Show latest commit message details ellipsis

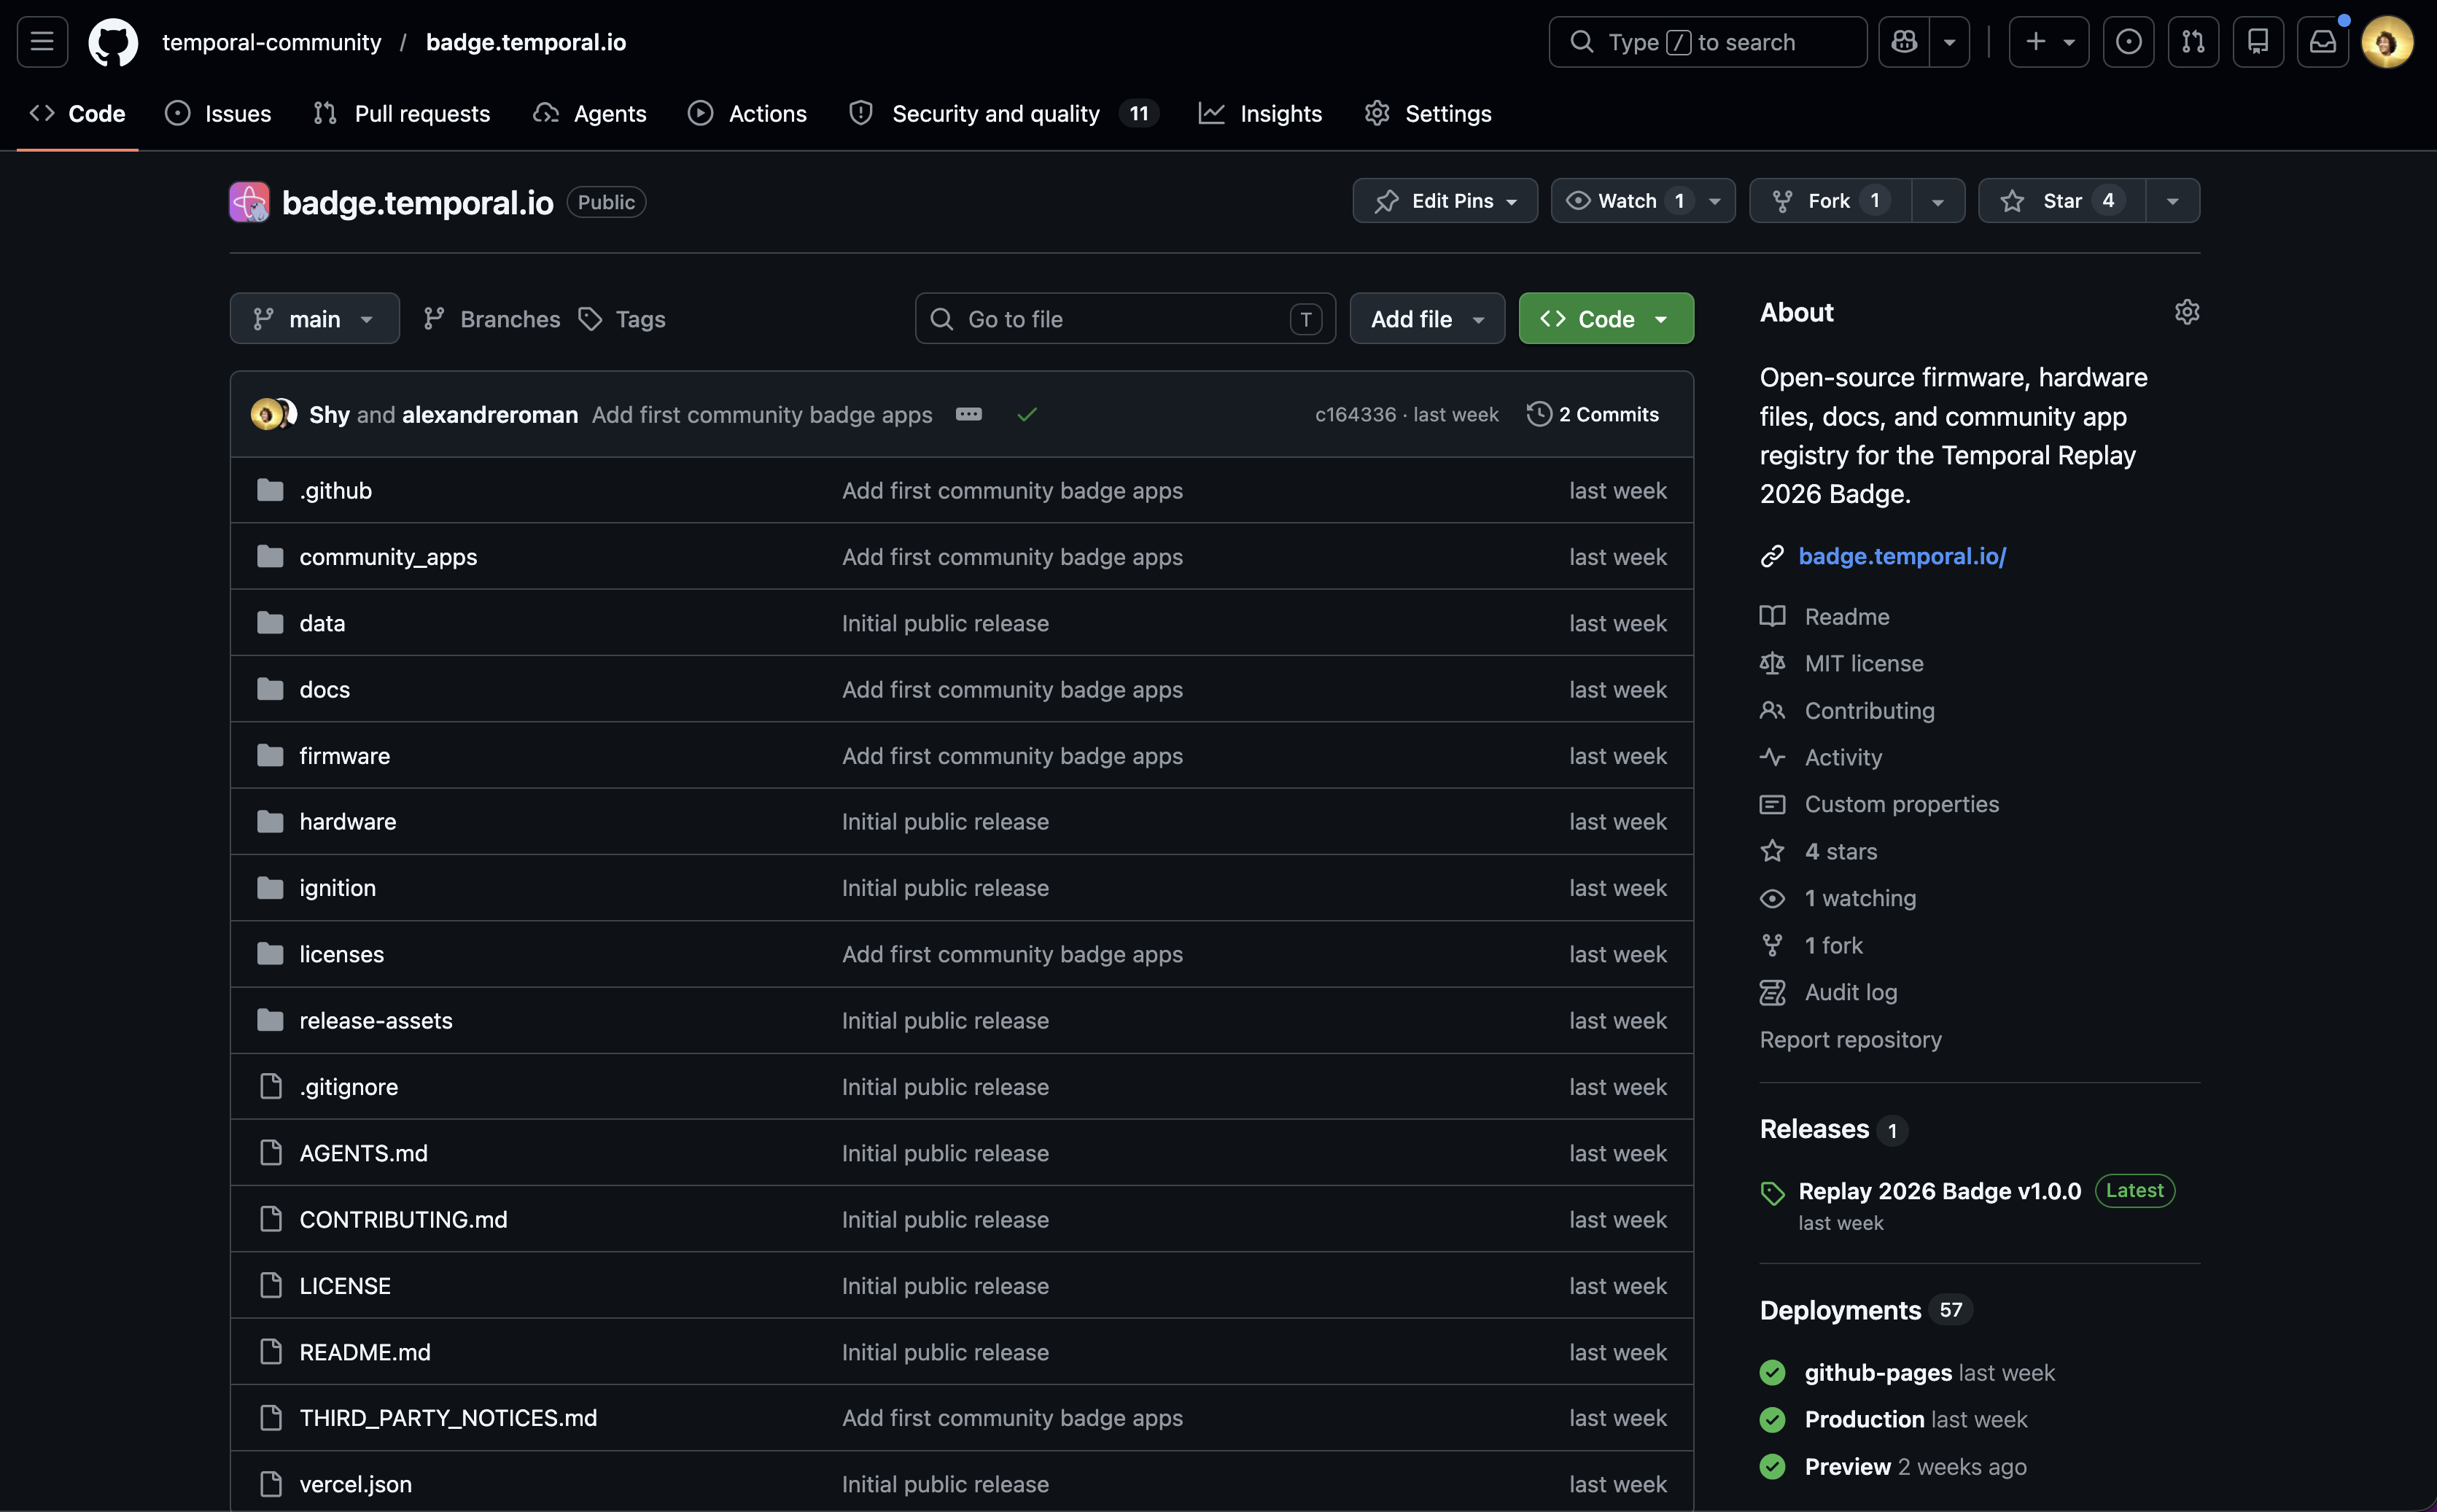click(969, 414)
